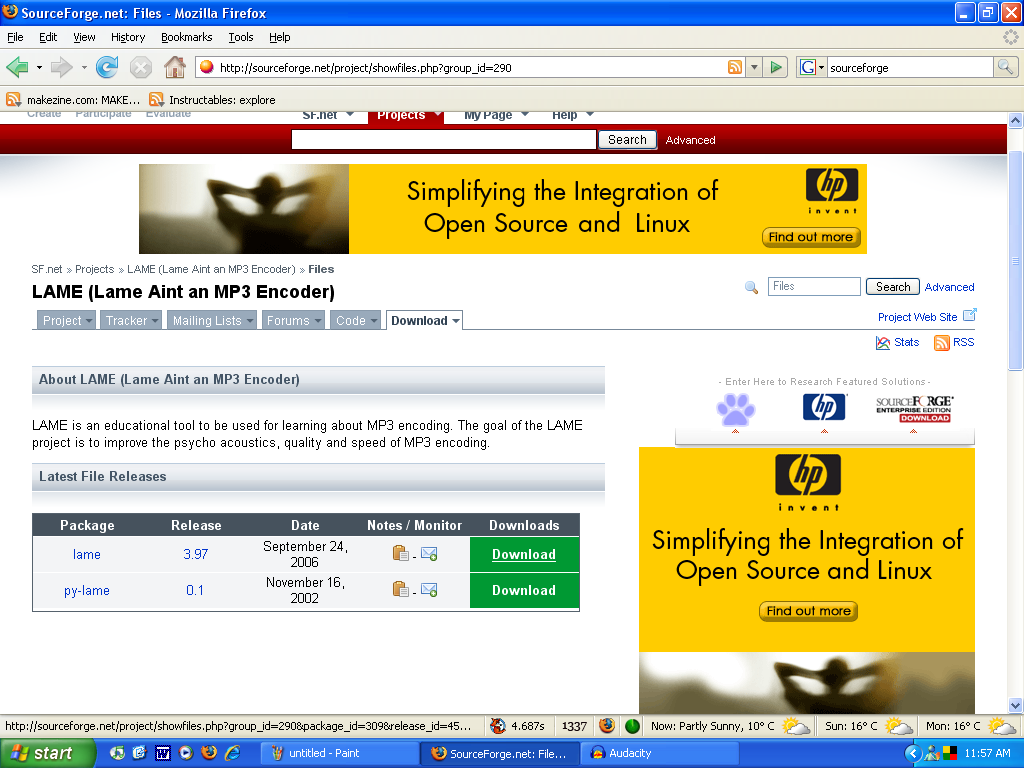Viewport: 1024px width, 768px height.
Task: Click the RSS feed icon in address bar
Action: [x=735, y=67]
